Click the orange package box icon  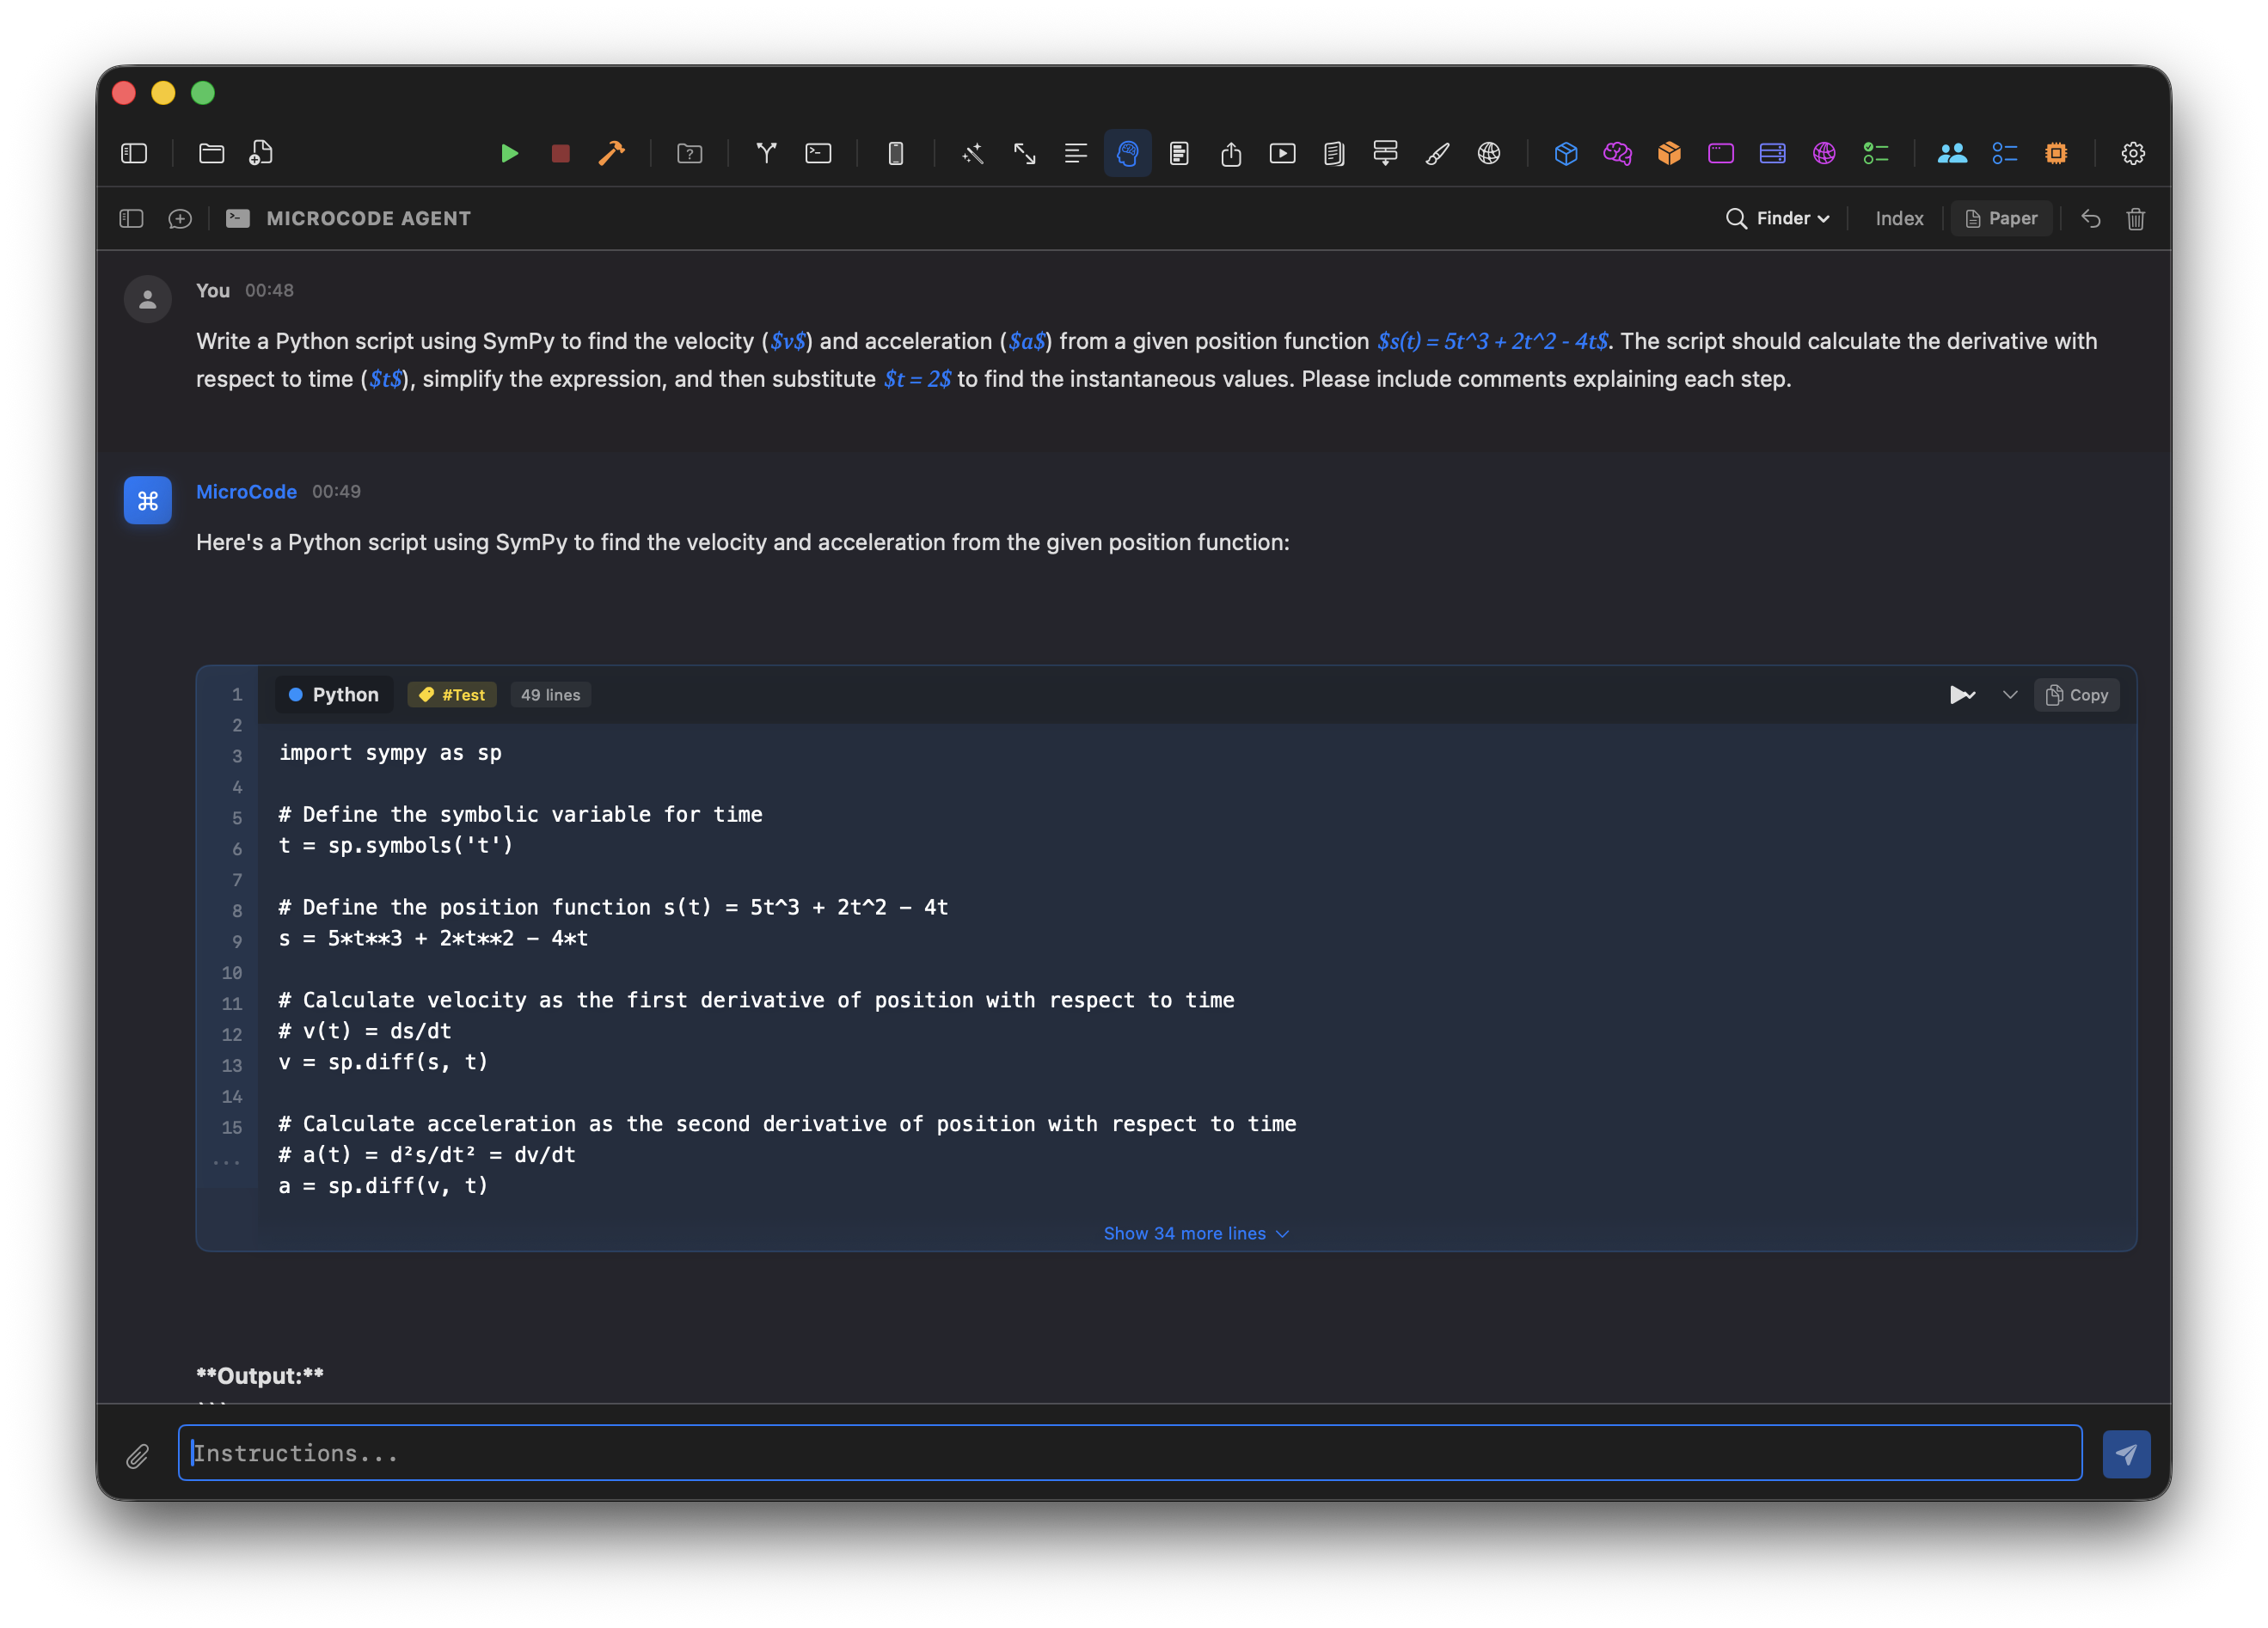(x=1668, y=153)
